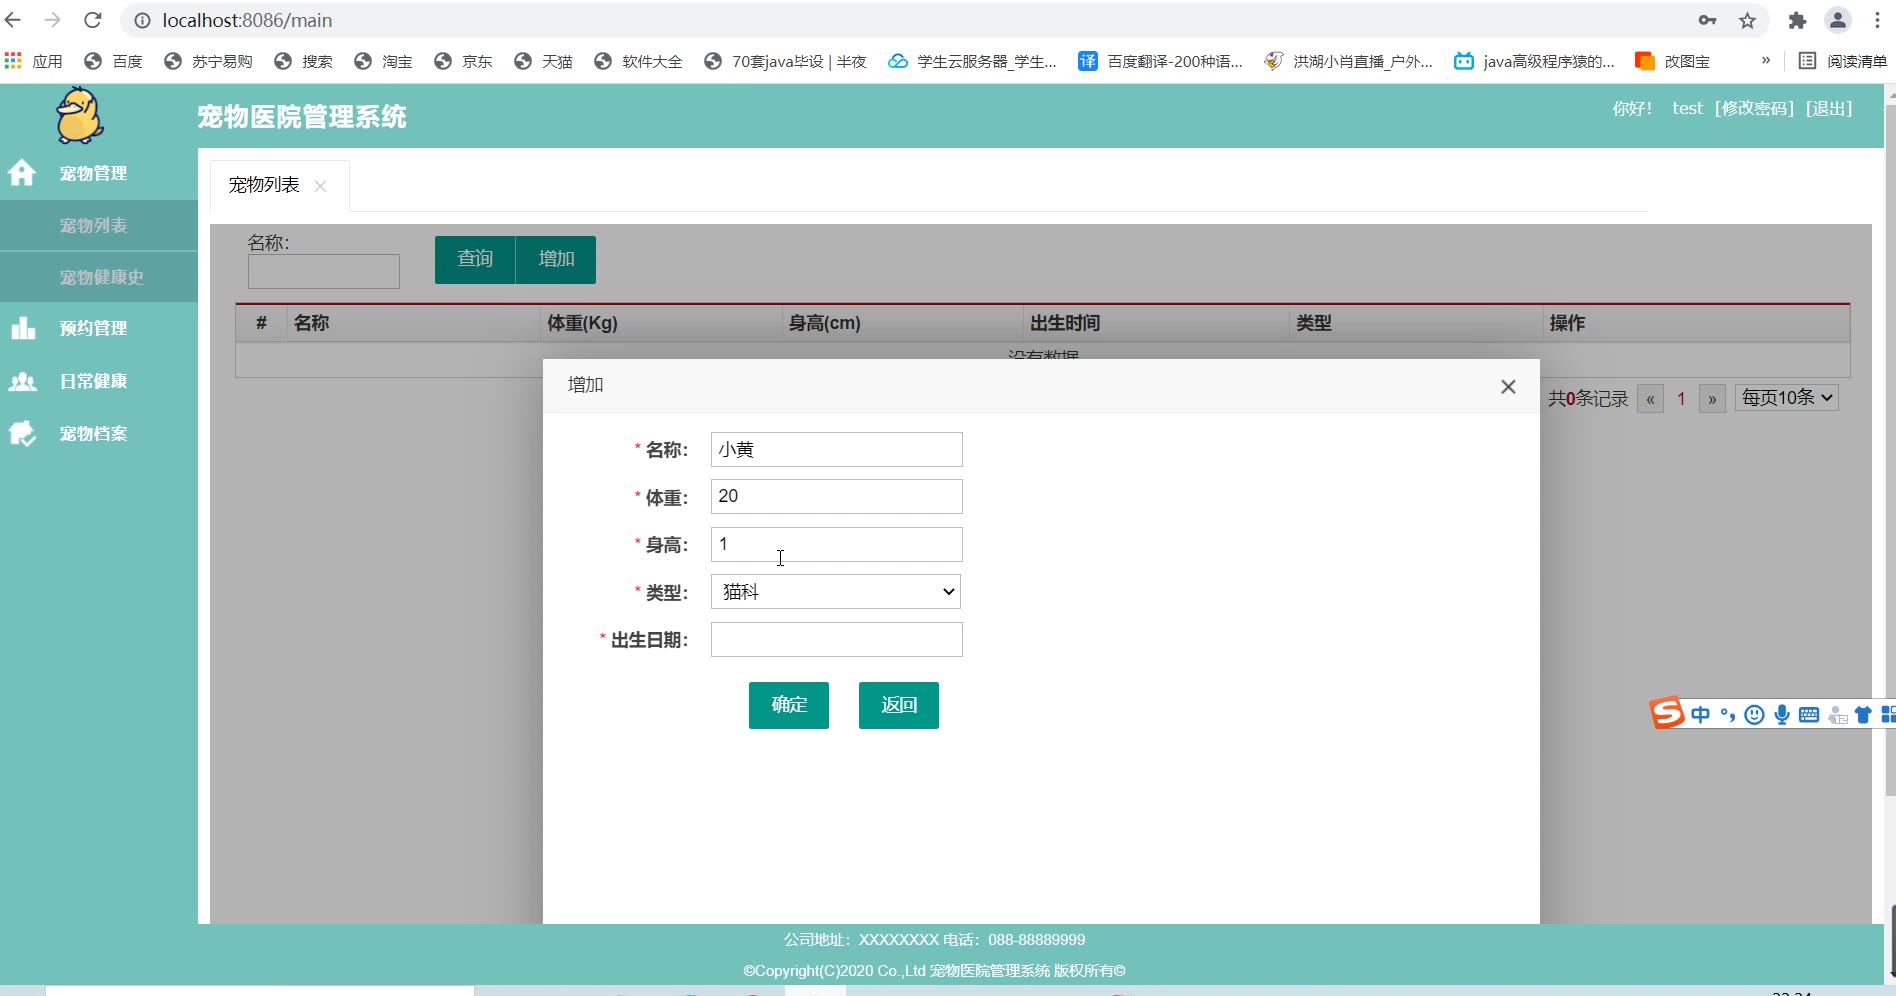Viewport: 1896px width, 996px height.
Task: Click the 出生日期 input field
Action: tap(836, 640)
